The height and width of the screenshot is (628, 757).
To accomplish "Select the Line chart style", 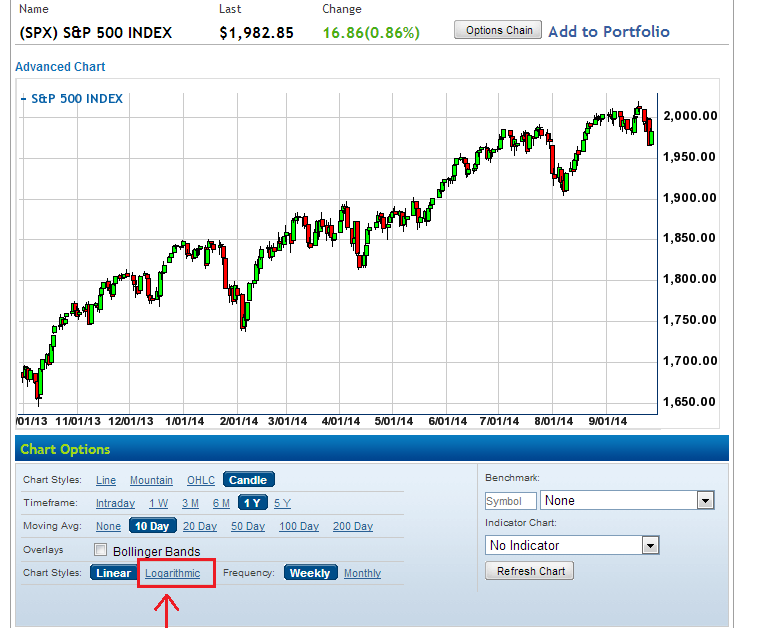I will [x=106, y=480].
